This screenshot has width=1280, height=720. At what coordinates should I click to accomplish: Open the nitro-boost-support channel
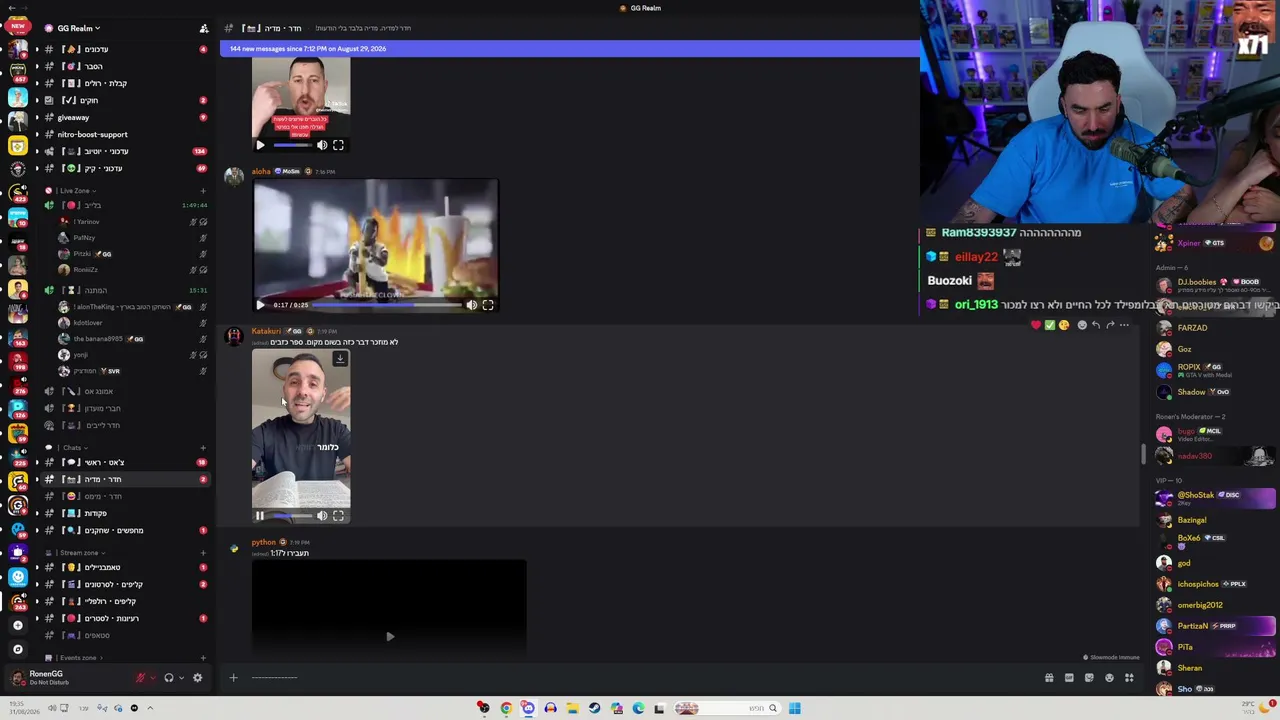(92, 134)
